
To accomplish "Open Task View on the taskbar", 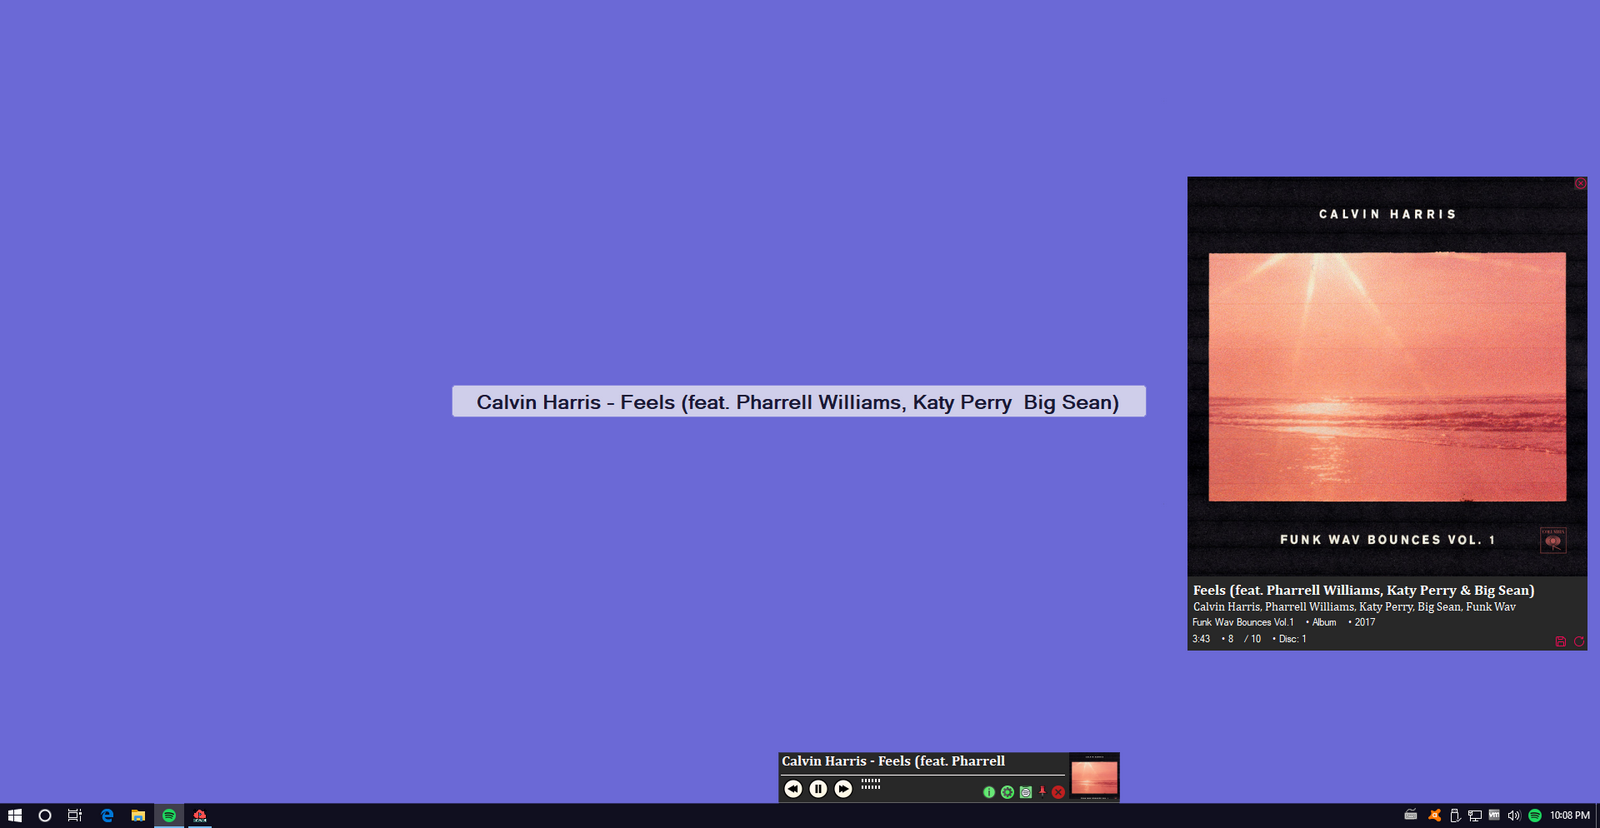I will point(75,815).
